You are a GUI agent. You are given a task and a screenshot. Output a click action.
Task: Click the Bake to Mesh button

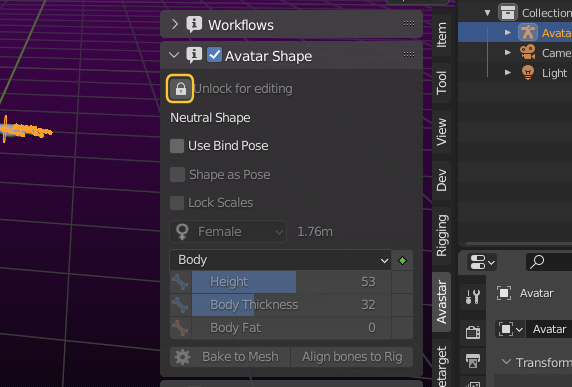(x=230, y=357)
